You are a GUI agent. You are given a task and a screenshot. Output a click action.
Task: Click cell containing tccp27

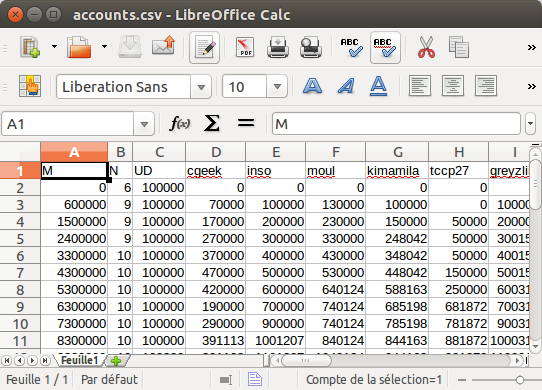(459, 170)
